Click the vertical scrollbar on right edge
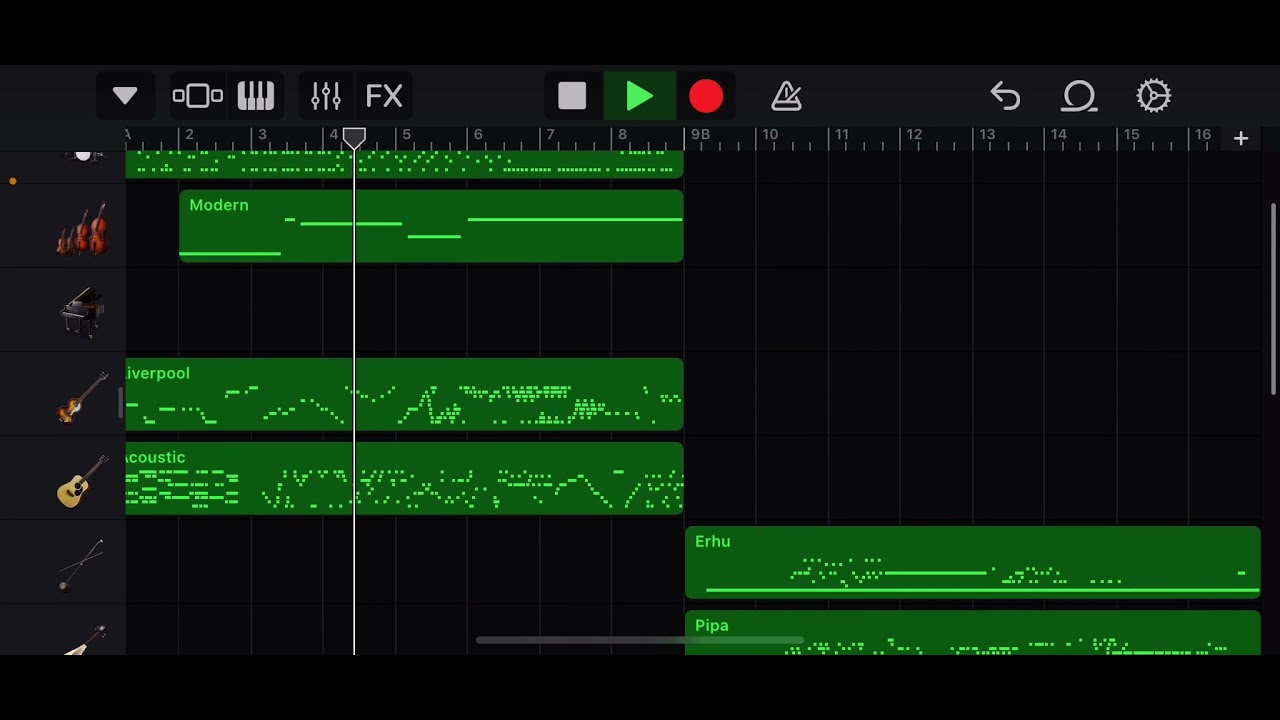Screen dimensions: 1280x720 (x=1273, y=298)
